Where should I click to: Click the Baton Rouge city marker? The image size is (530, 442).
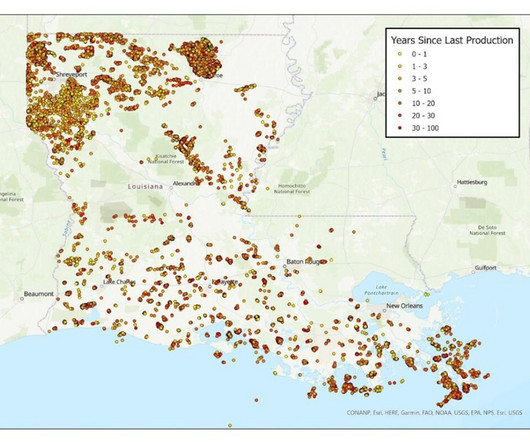click(x=285, y=266)
